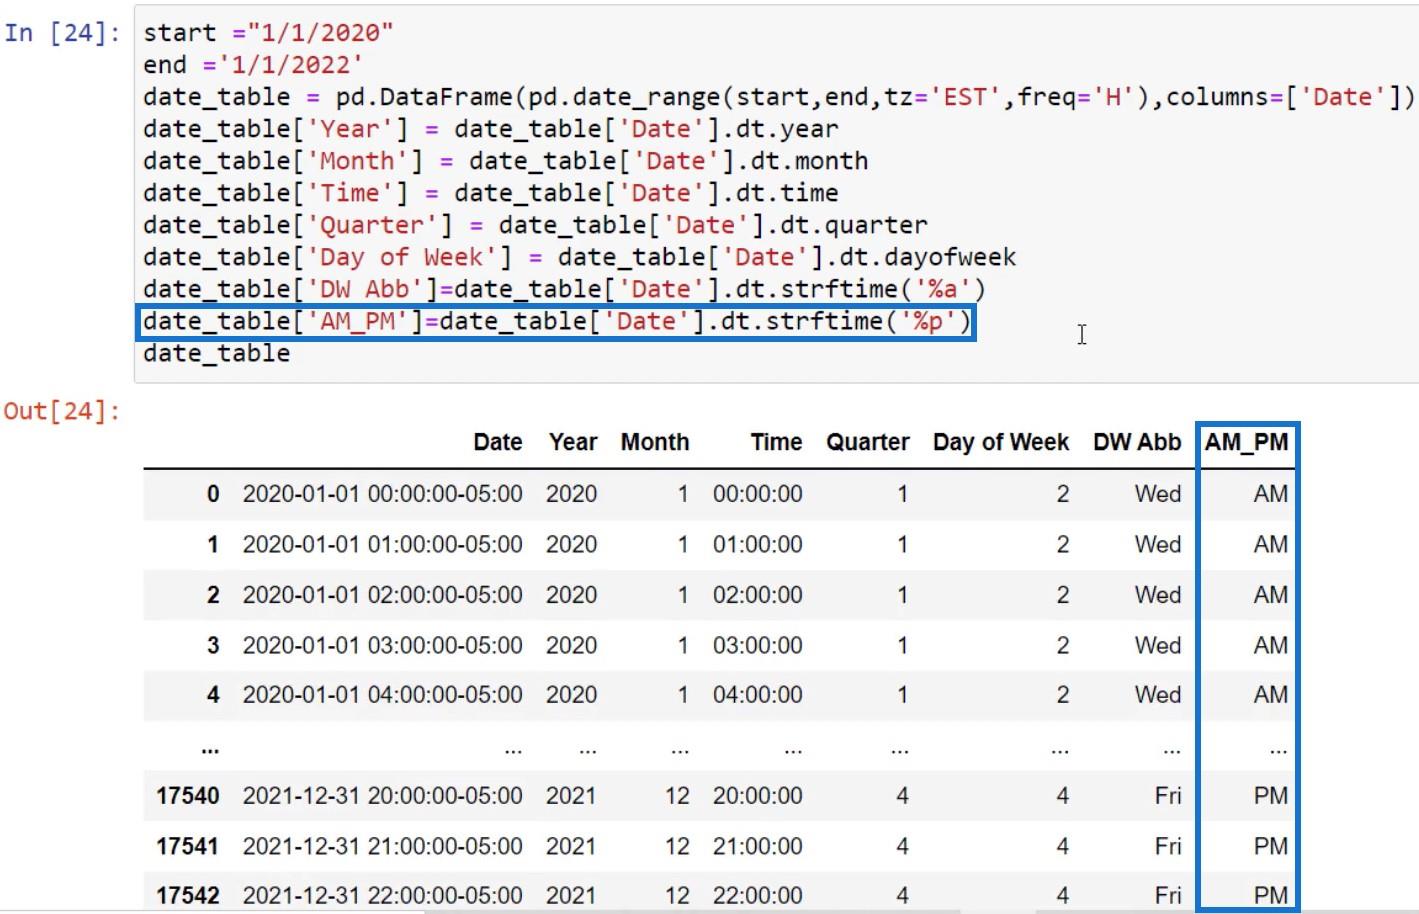
Task: Click the date_table['Time'] assignment line
Action: click(491, 193)
